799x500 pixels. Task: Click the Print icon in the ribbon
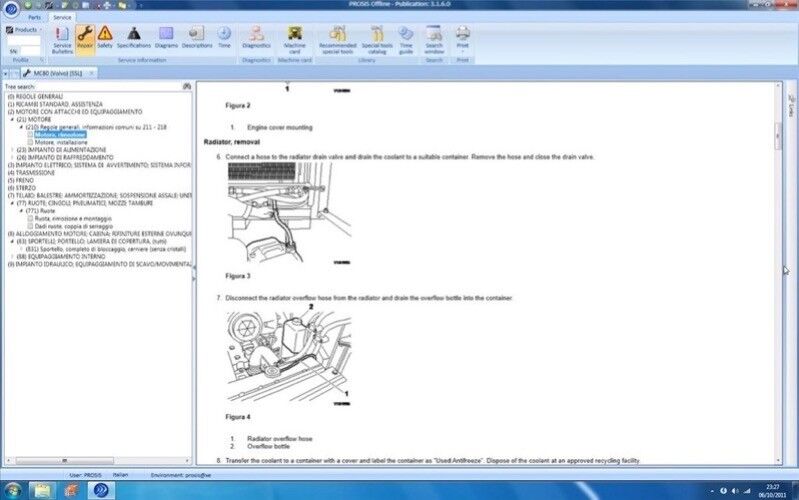pos(463,38)
